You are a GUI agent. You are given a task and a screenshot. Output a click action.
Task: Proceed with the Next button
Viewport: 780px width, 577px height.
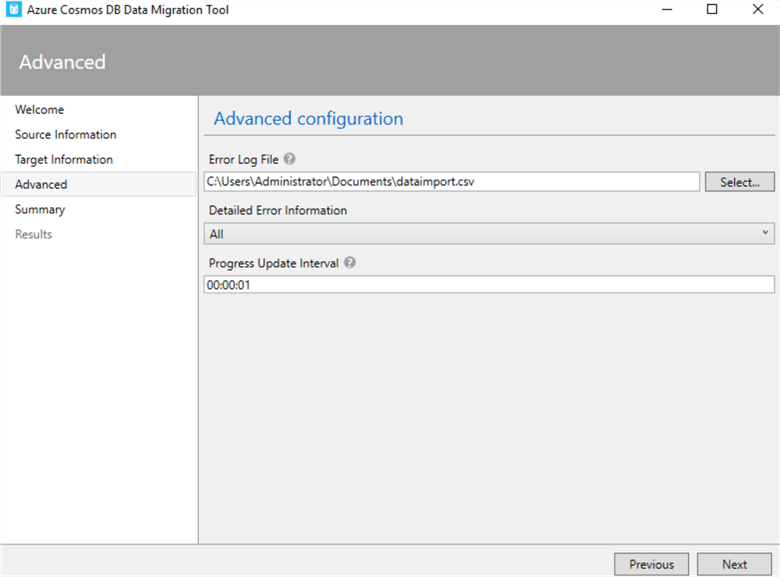click(x=734, y=564)
